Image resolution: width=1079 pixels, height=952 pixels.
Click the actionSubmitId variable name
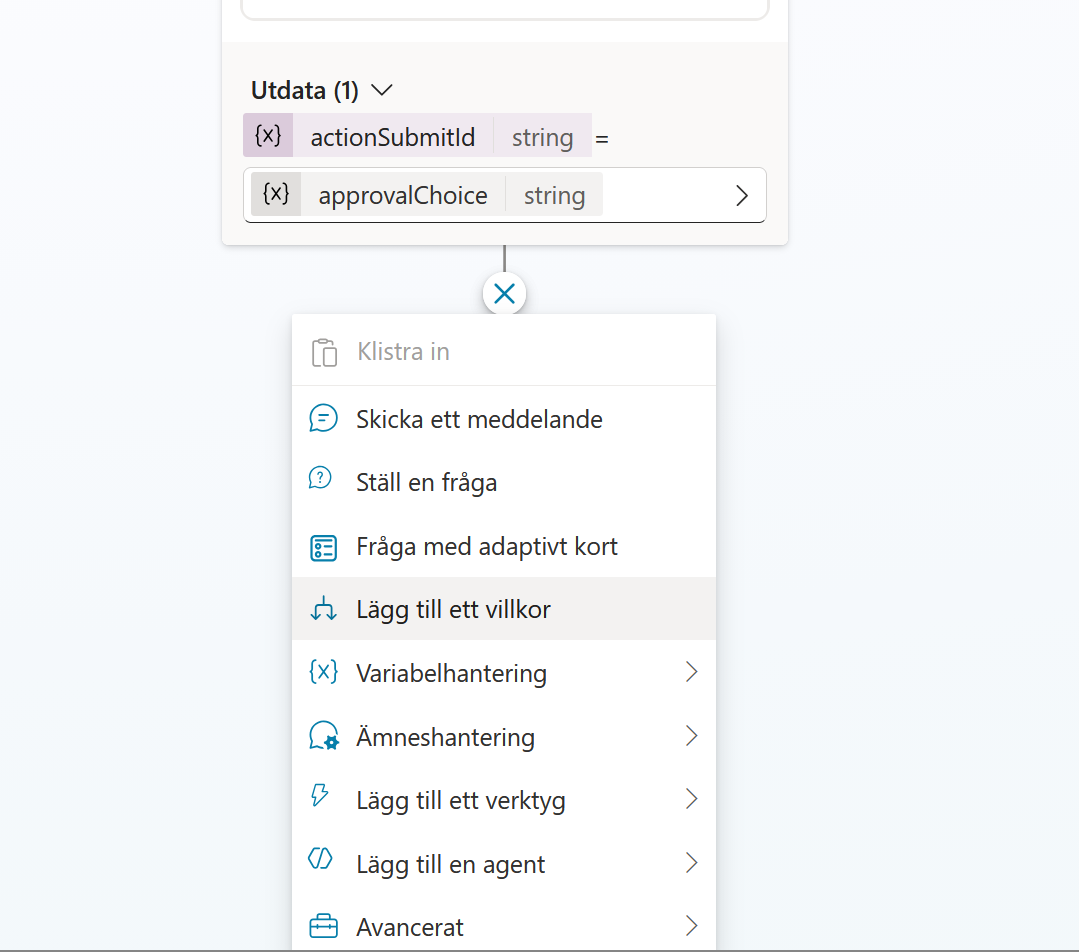click(x=393, y=137)
